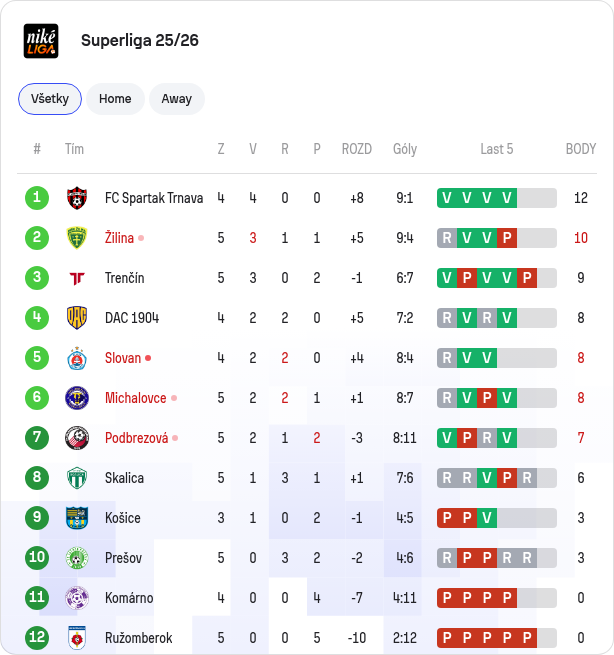
Task: Click the Niké Liga logo
Action: pos(41,41)
